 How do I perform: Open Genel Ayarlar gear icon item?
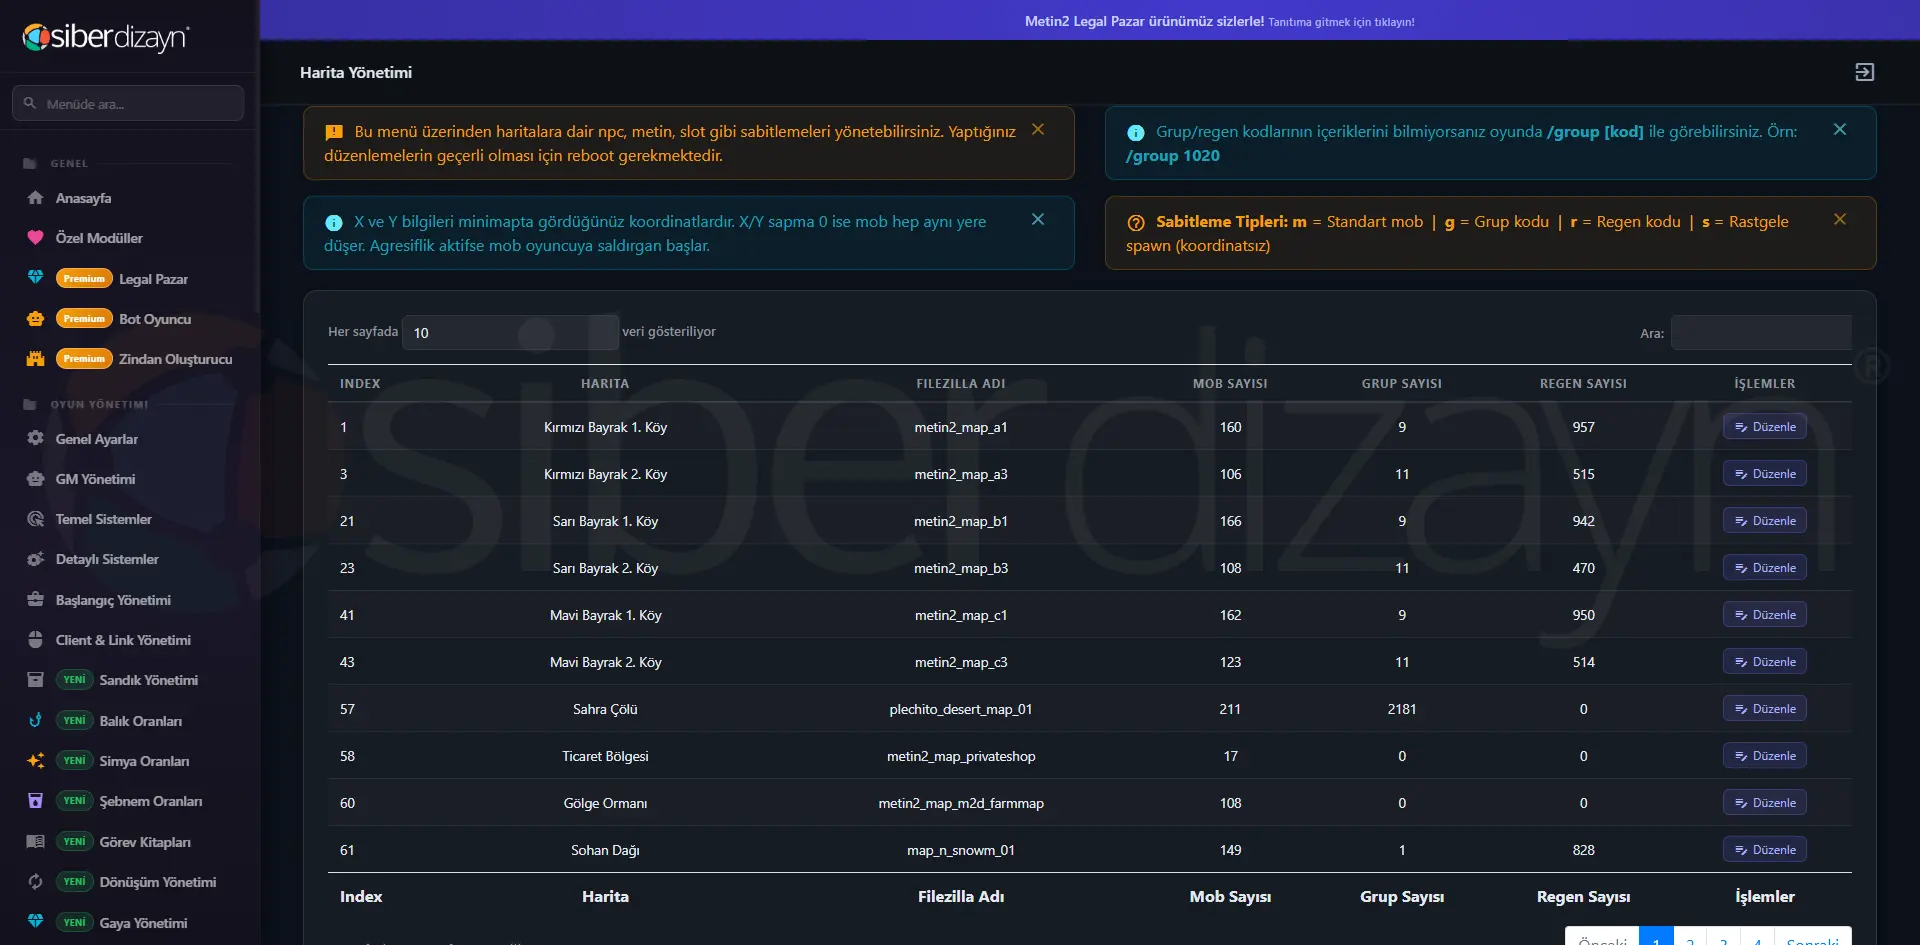(x=36, y=439)
